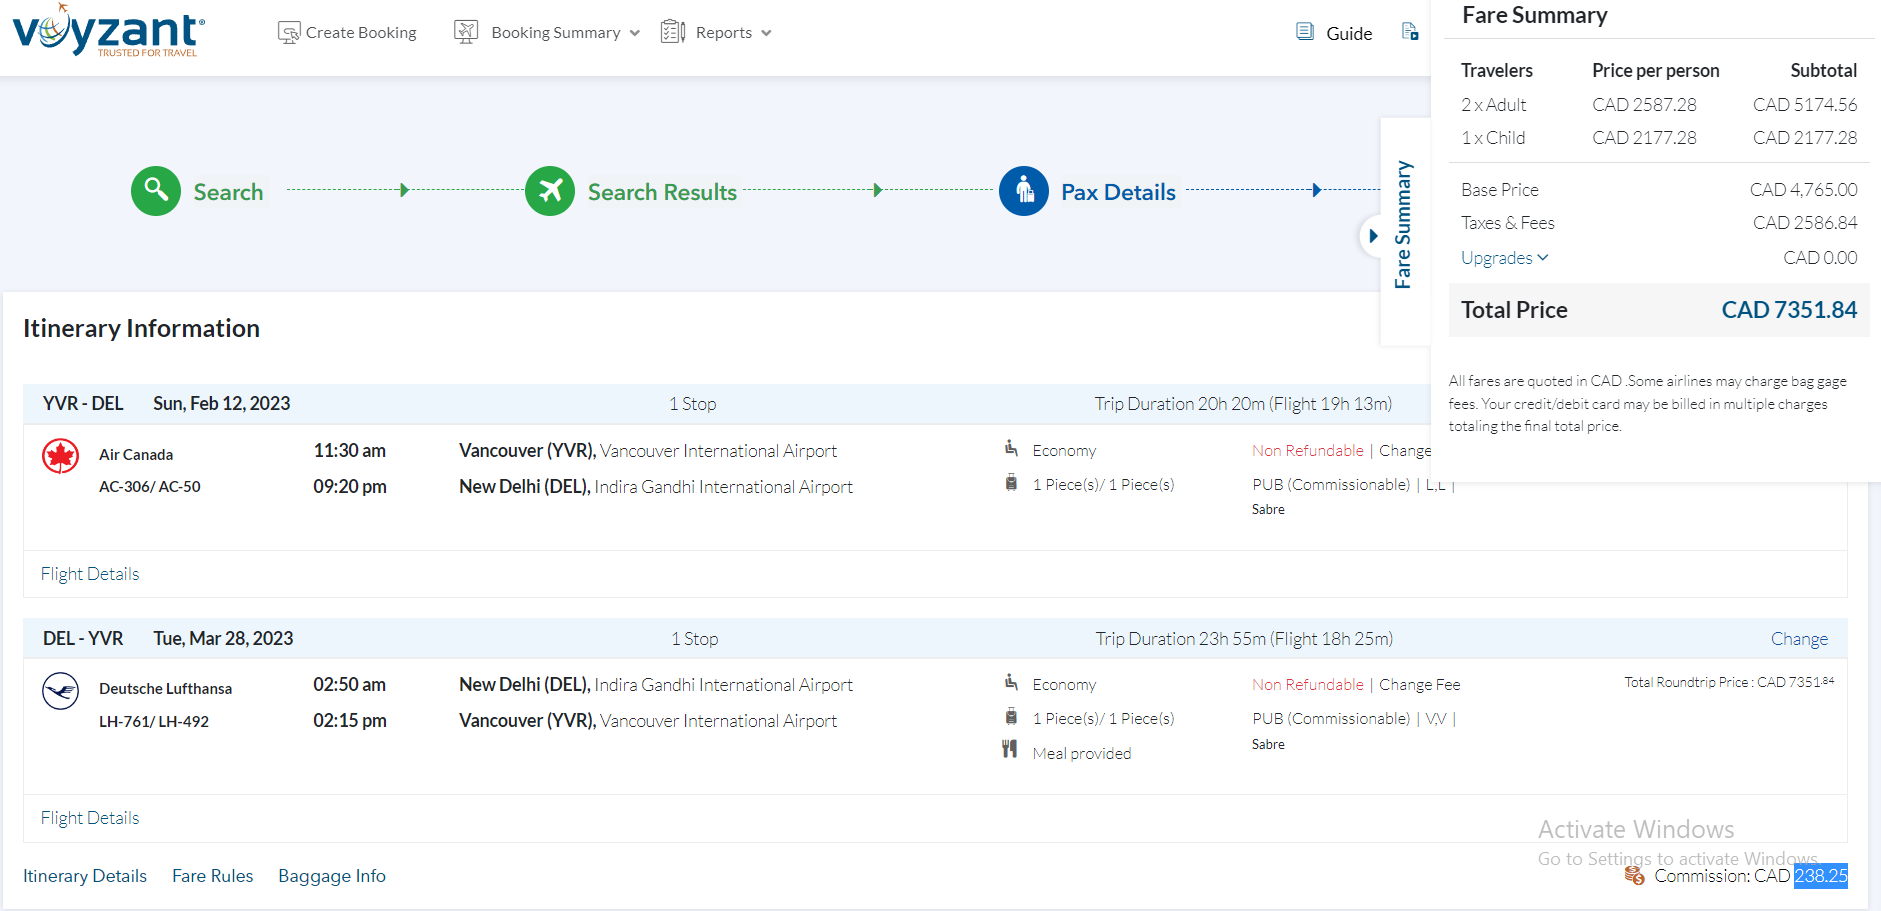Click the Deutsche Lufthansa crane logo
1881x911 pixels.
point(61,691)
